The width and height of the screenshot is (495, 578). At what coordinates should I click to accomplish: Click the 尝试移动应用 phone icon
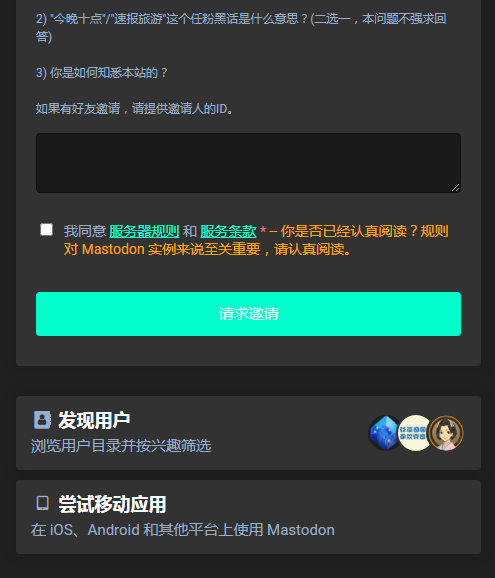(x=42, y=503)
